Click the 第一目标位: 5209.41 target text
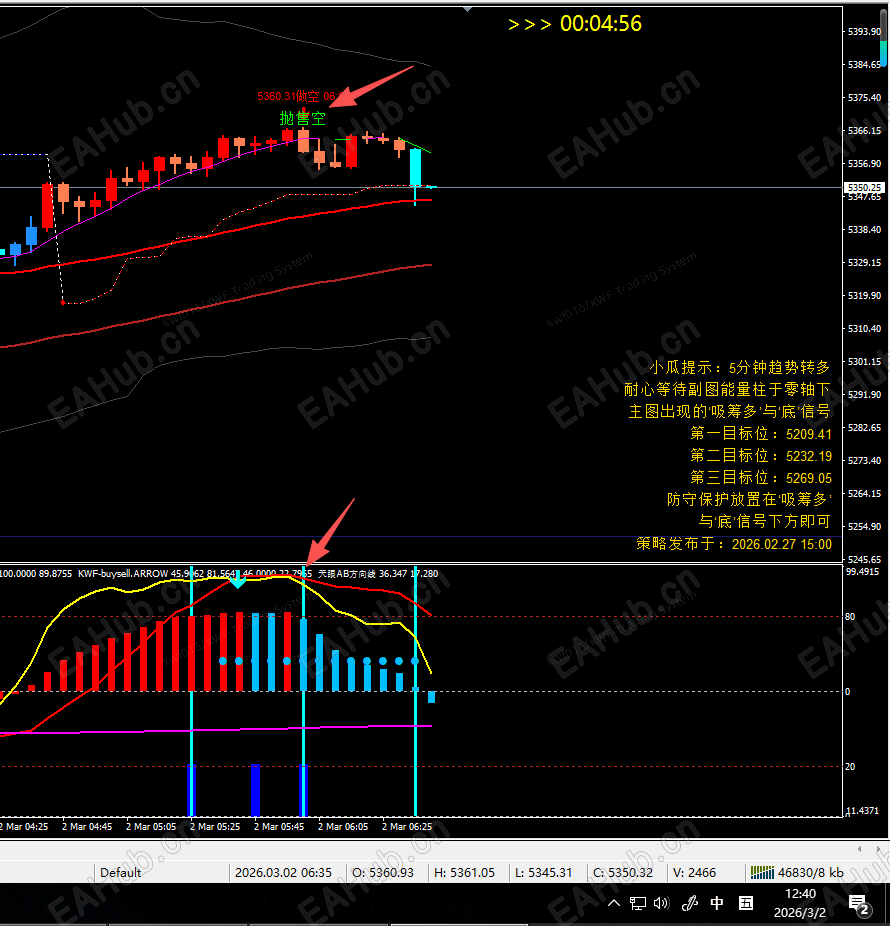 761,433
